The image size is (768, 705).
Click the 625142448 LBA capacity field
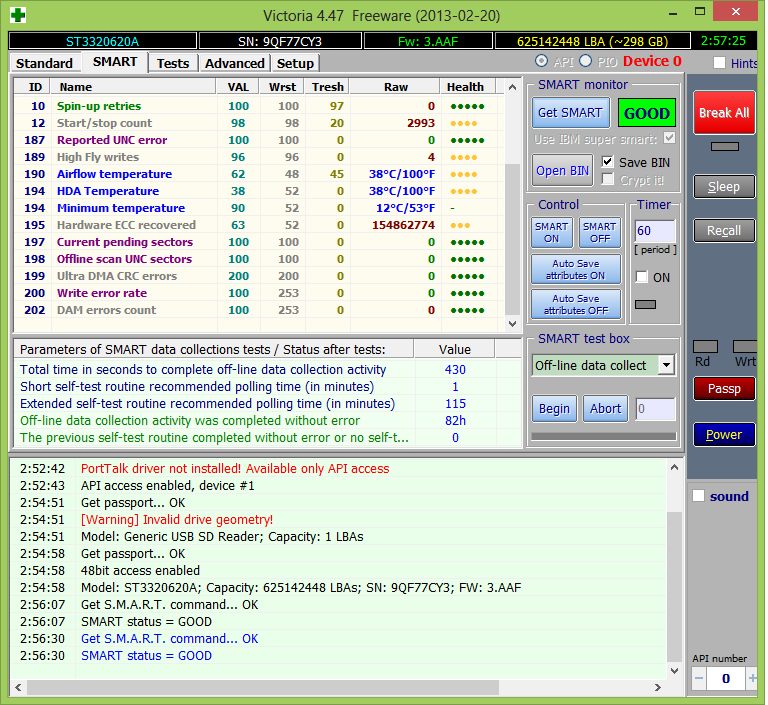(x=593, y=41)
